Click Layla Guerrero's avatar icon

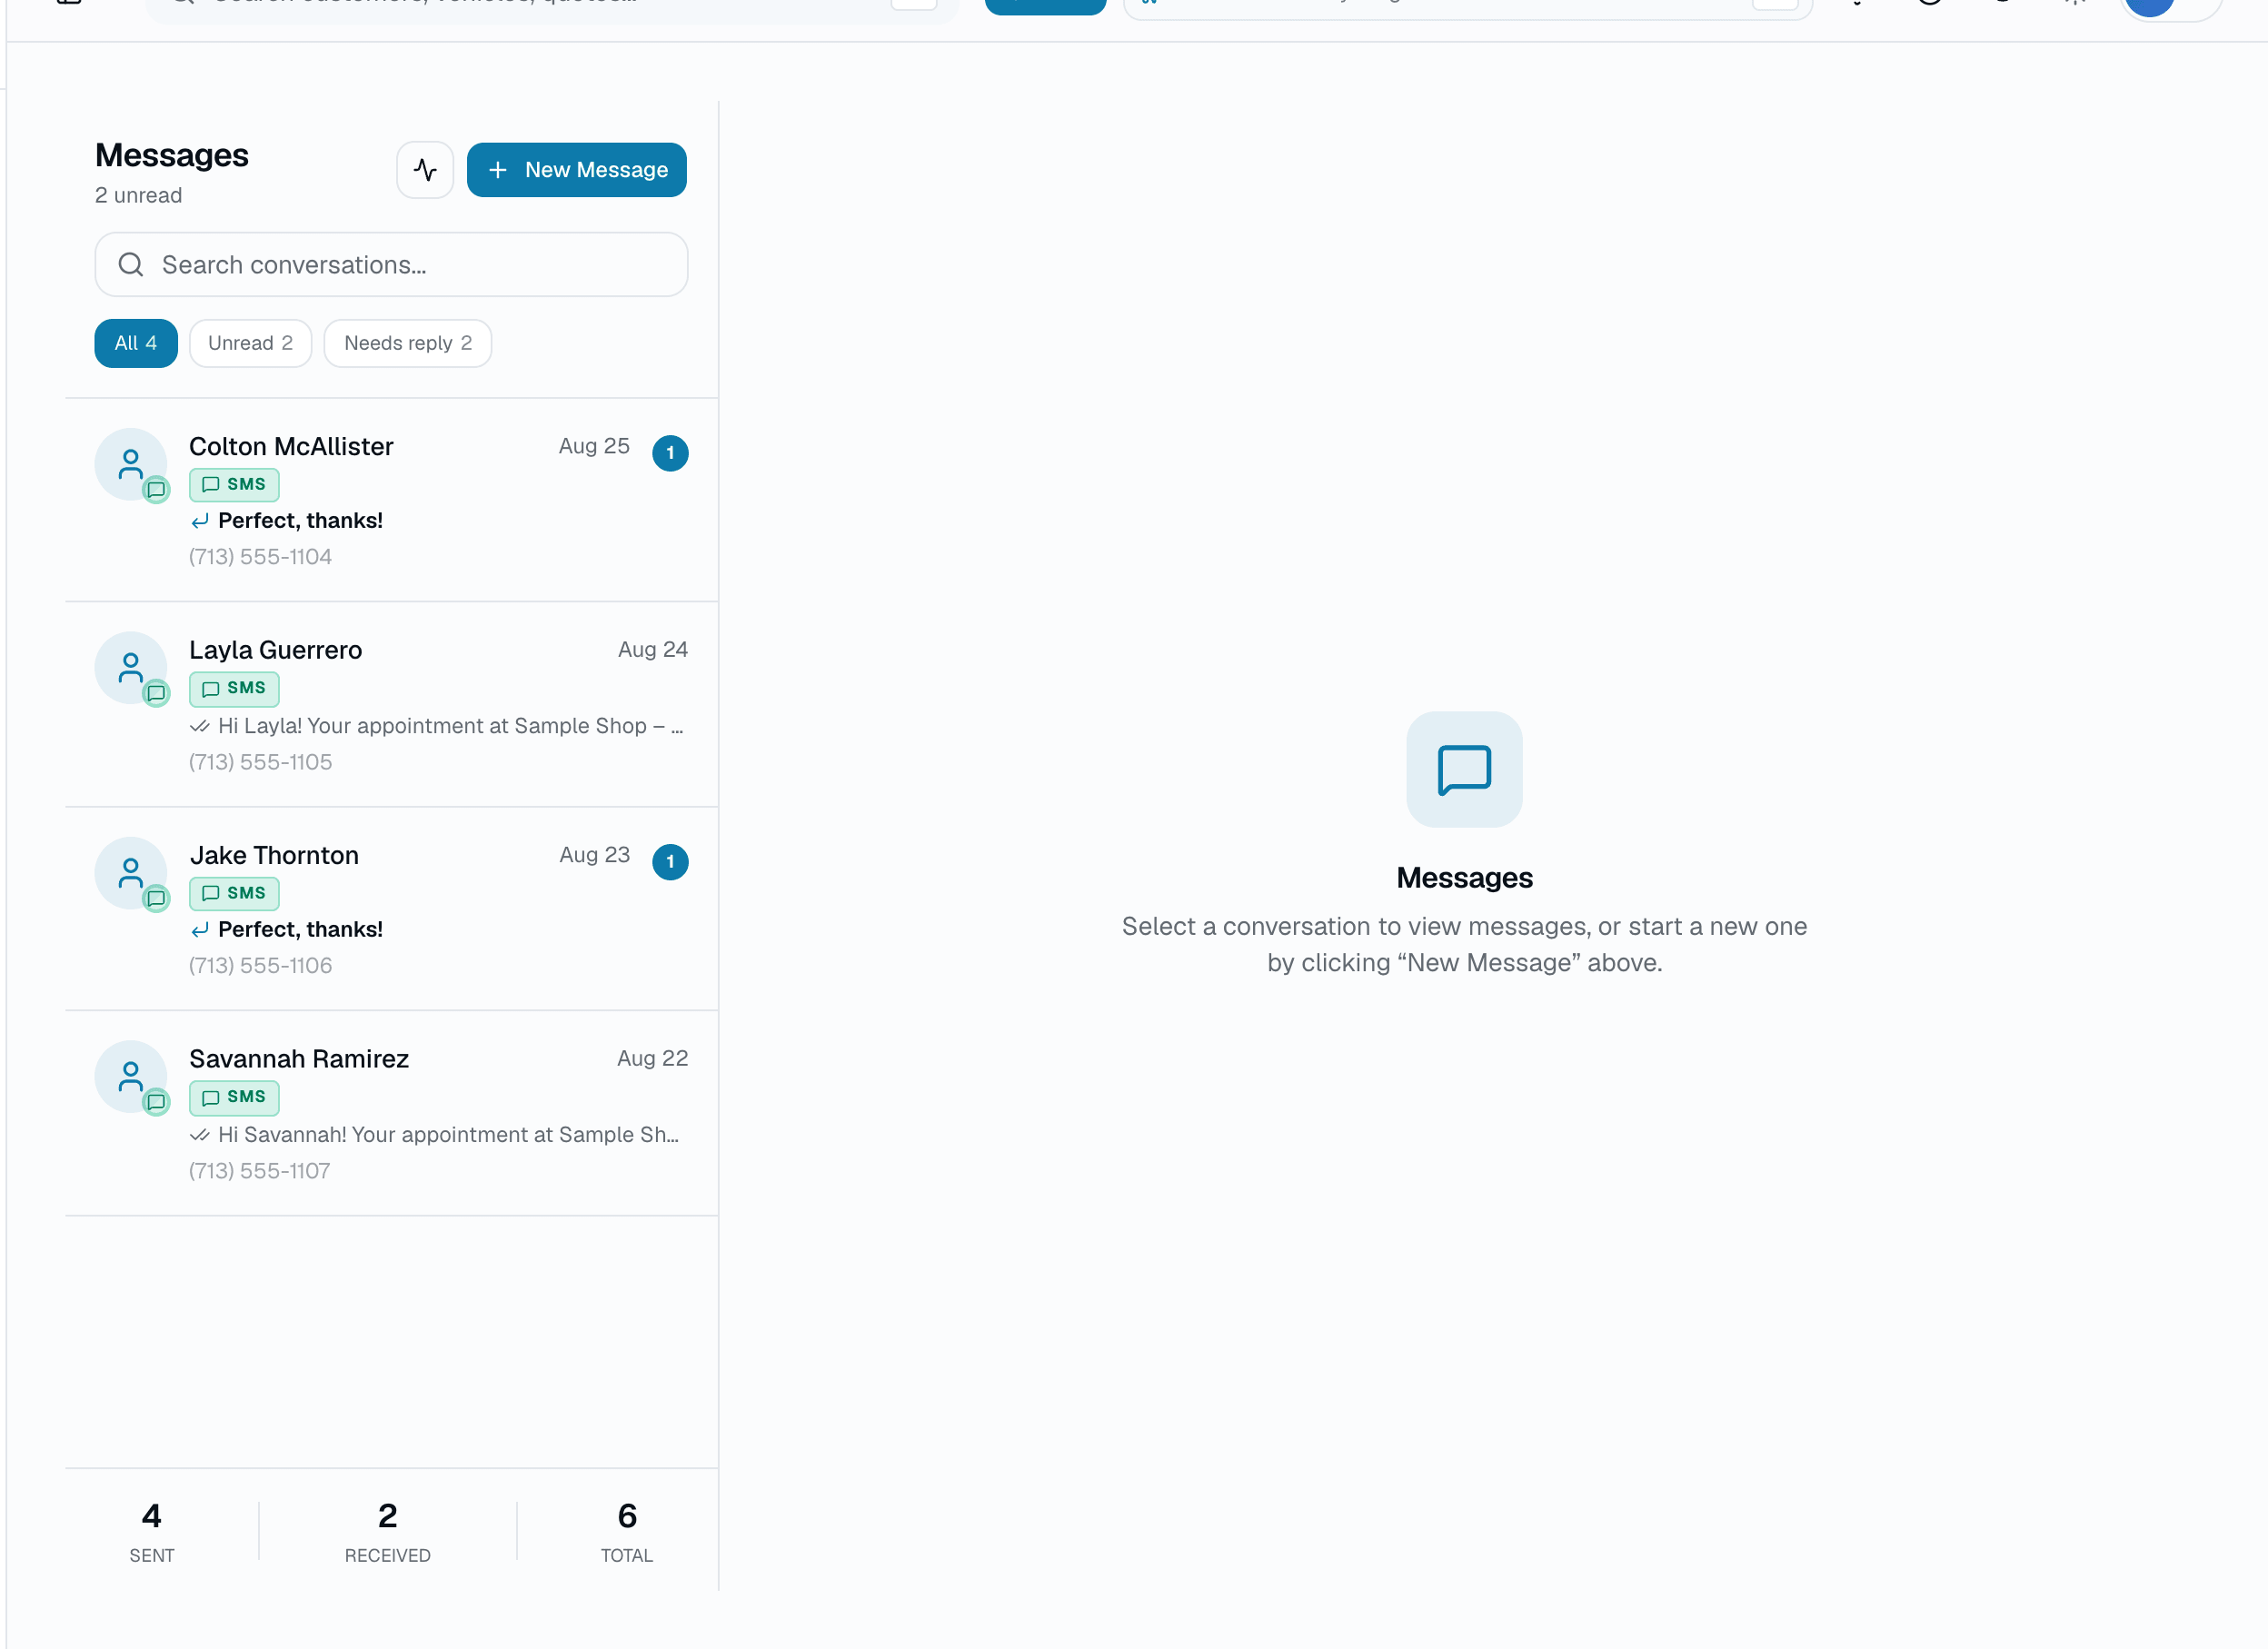131,668
